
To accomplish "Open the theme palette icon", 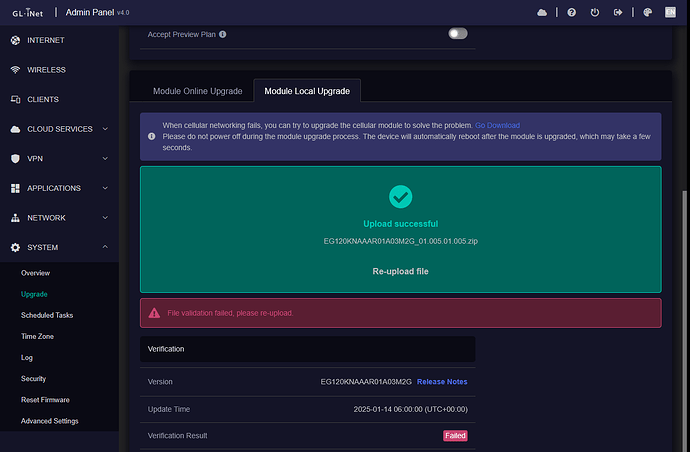I will tap(648, 13).
